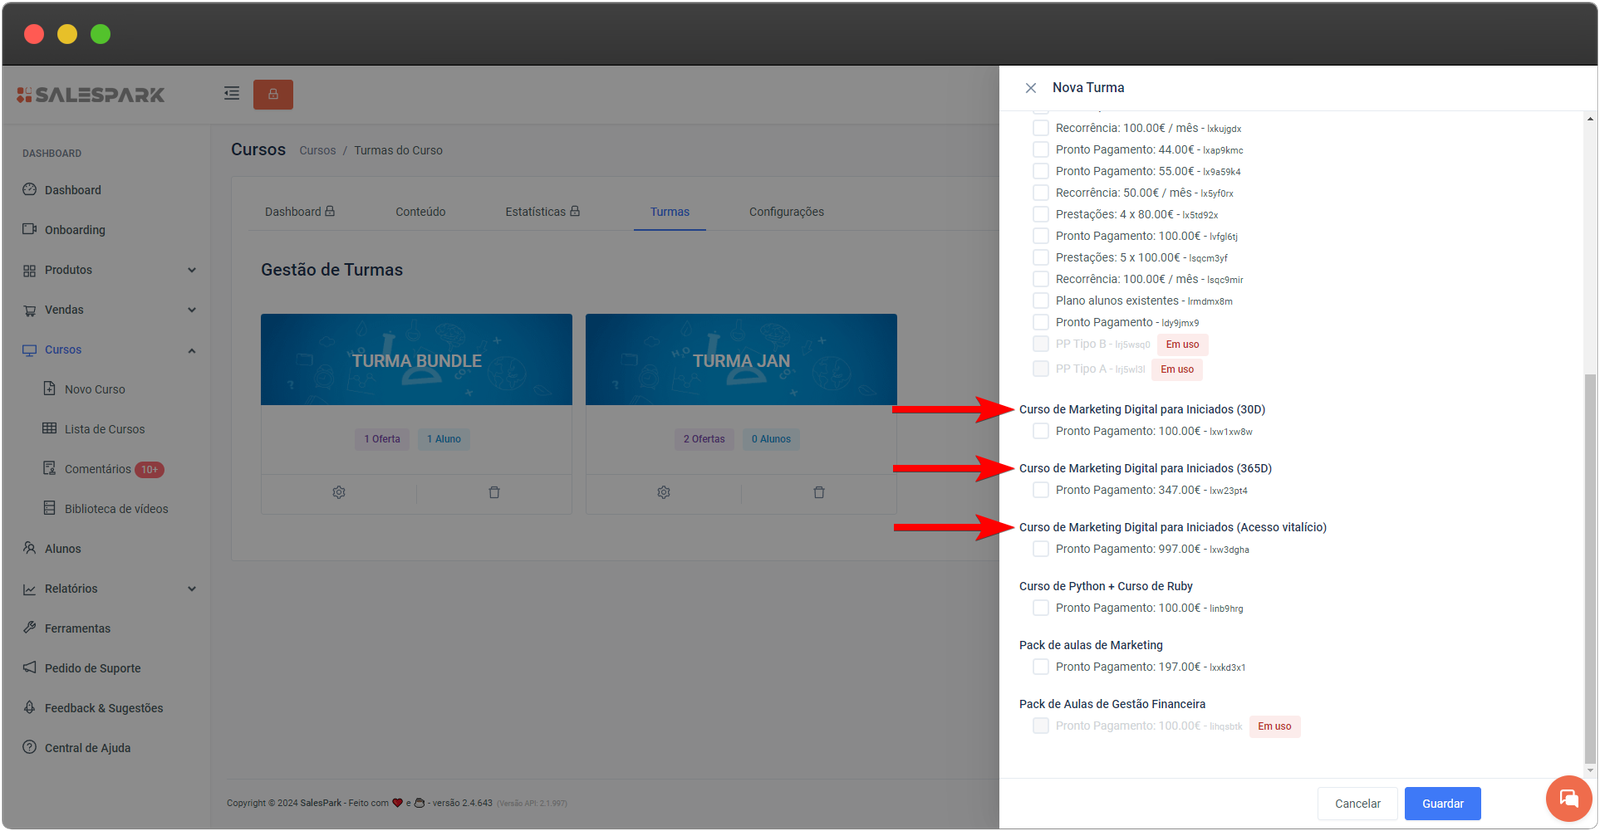Open the live chat bubble icon
Screen dimensions: 1600x831
[1568, 798]
